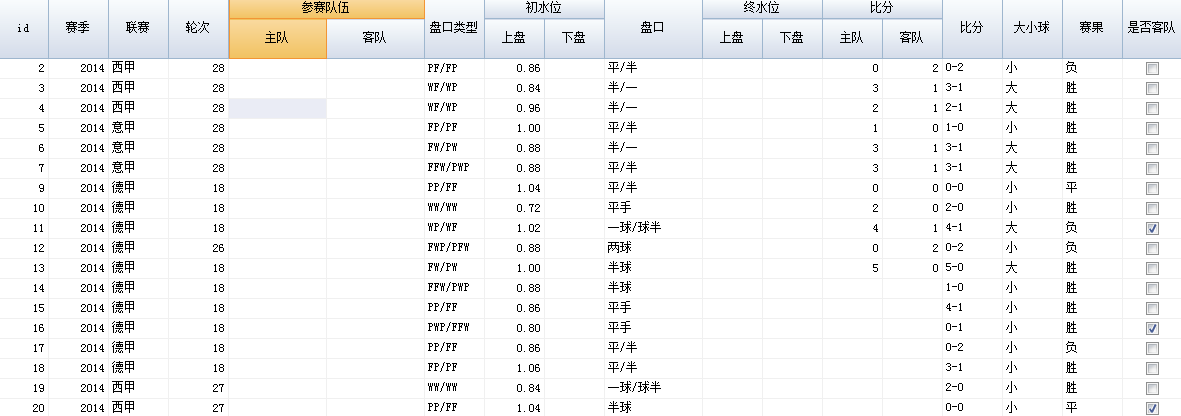Click the 是否客队 column header
Viewport: 1181px width, 416px height.
1152,29
